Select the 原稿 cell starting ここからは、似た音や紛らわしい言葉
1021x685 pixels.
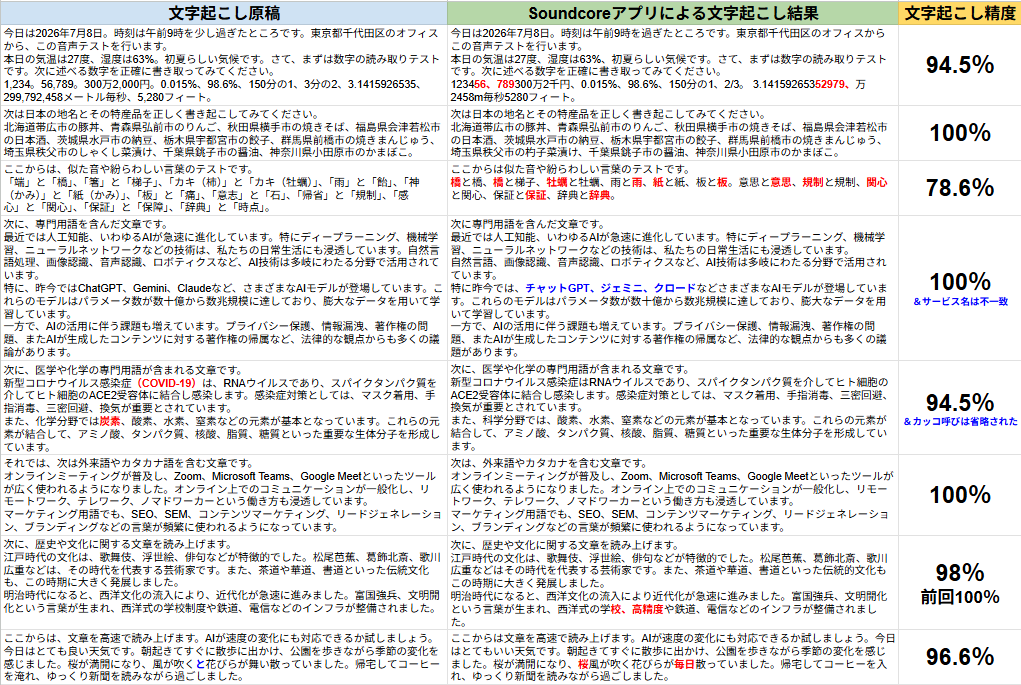pyautogui.click(x=224, y=188)
